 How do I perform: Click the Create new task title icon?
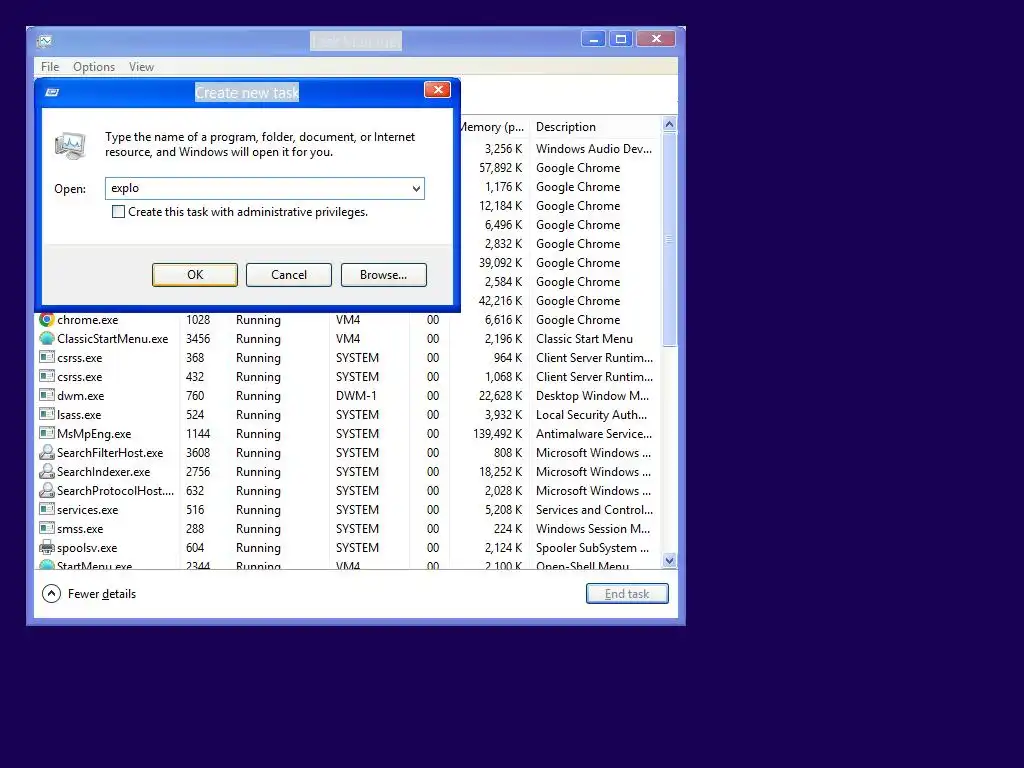pyautogui.click(x=52, y=92)
